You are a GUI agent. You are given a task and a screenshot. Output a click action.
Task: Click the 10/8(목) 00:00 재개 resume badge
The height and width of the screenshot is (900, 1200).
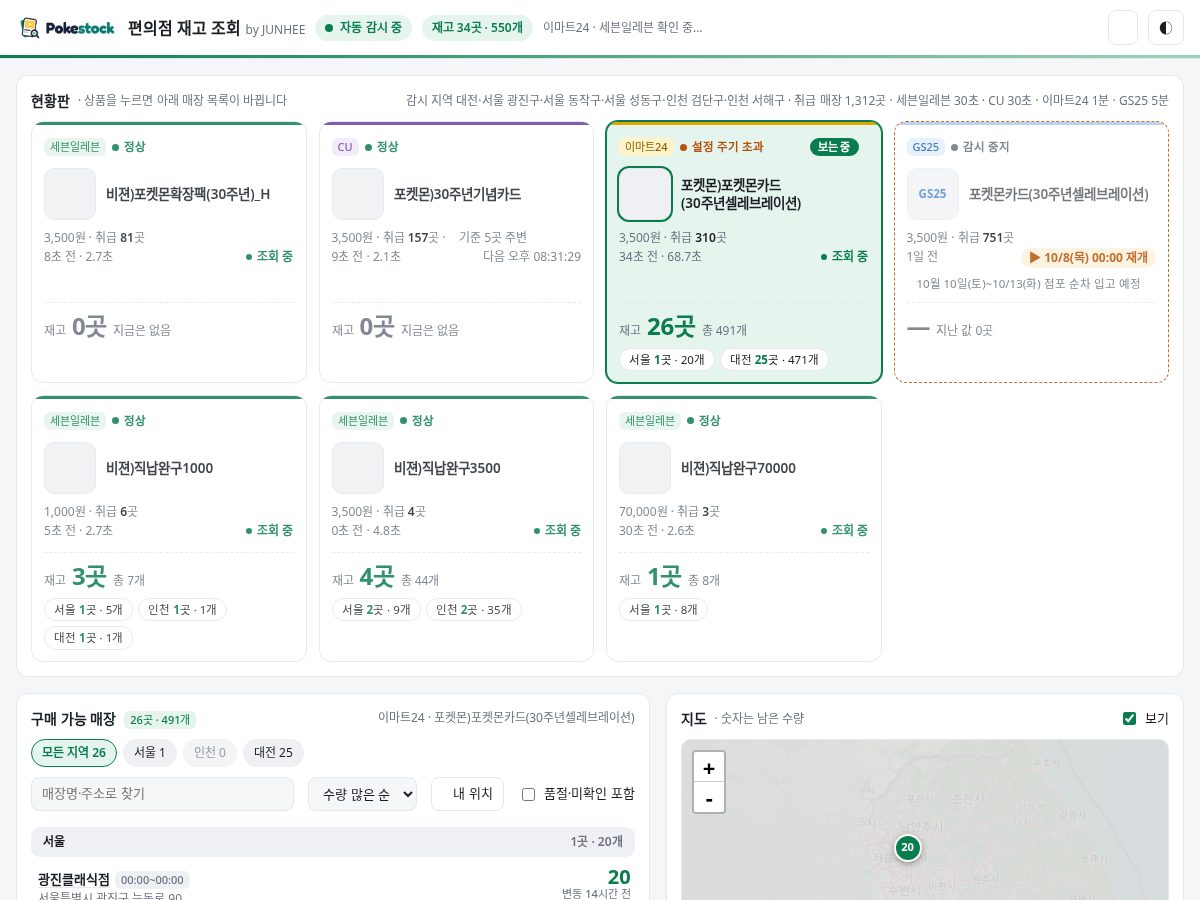click(1088, 258)
